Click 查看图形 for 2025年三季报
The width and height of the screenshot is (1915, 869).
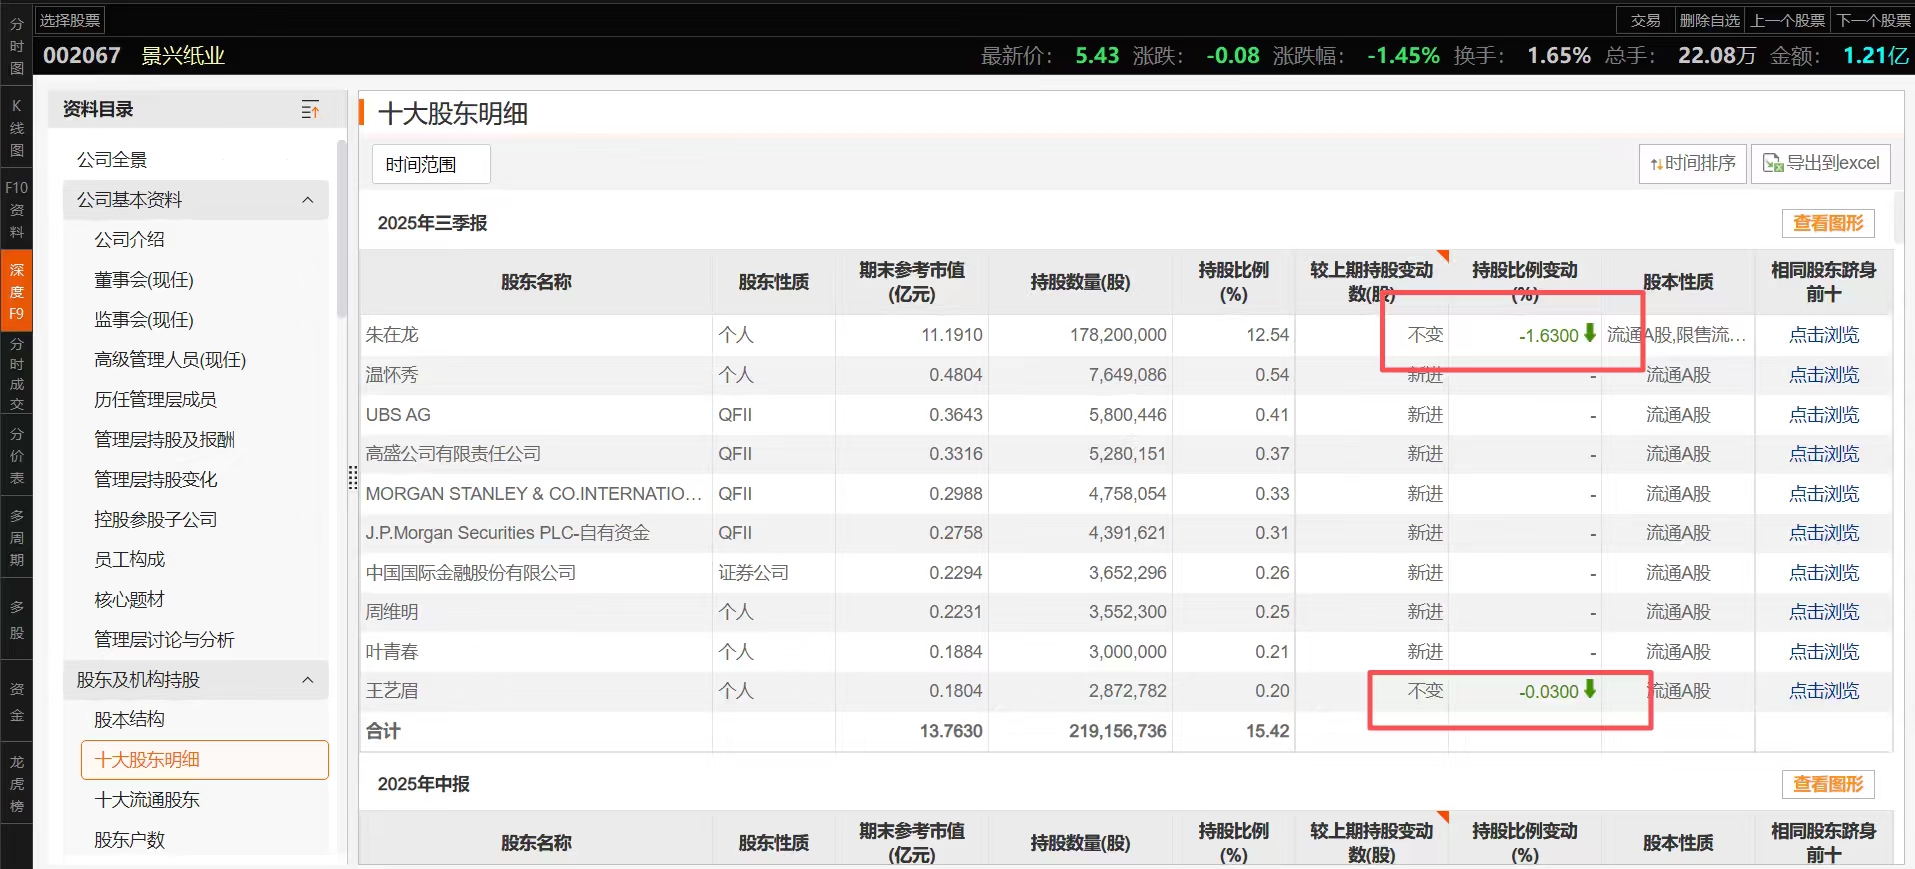click(x=1828, y=223)
